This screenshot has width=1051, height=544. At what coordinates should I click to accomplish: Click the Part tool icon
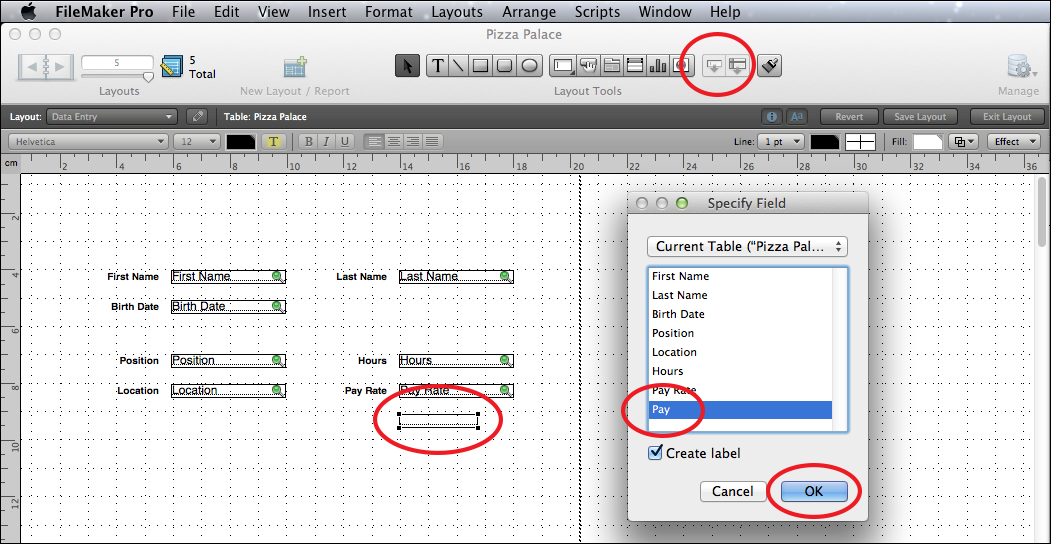pos(737,66)
